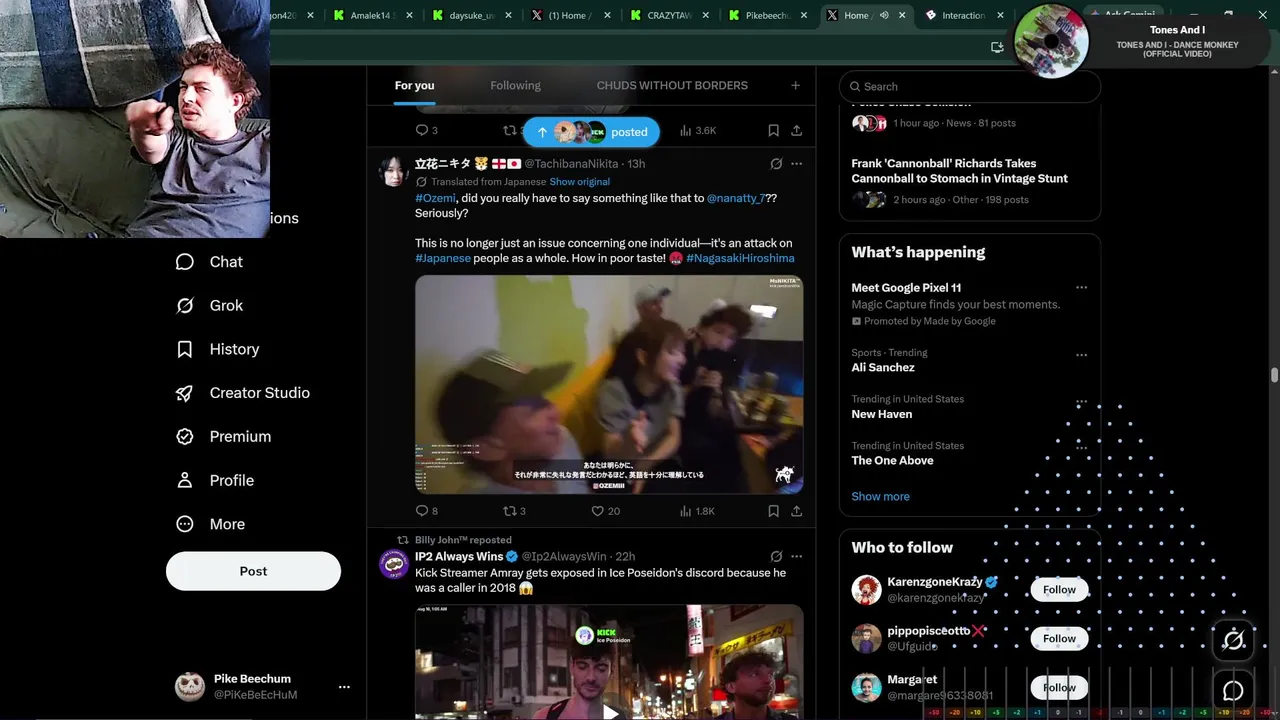Click the X search input field

pyautogui.click(x=970, y=86)
